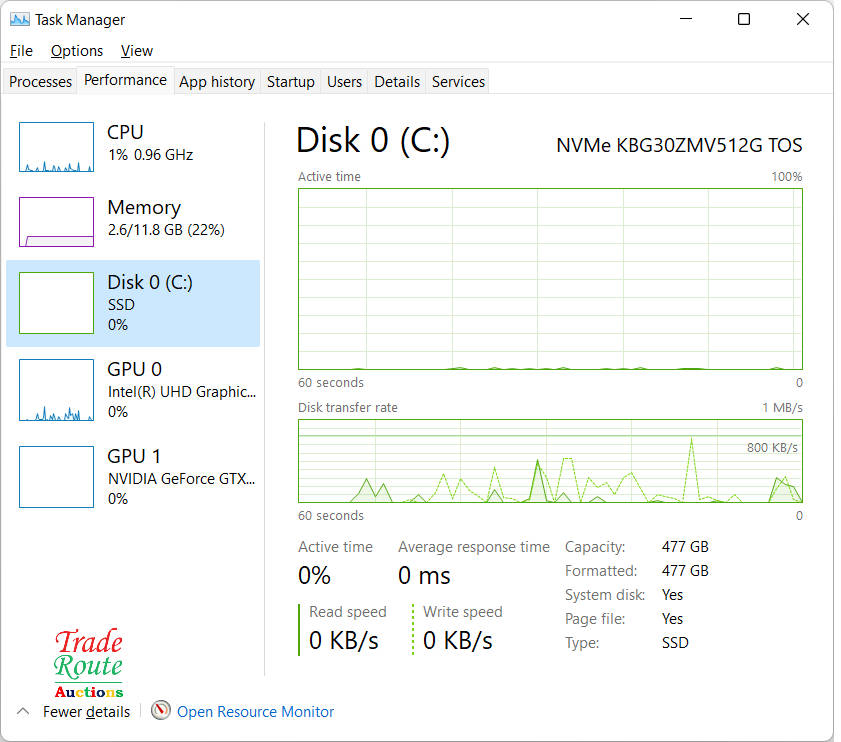The image size is (841, 742).
Task: Open the File menu
Action: (x=21, y=51)
